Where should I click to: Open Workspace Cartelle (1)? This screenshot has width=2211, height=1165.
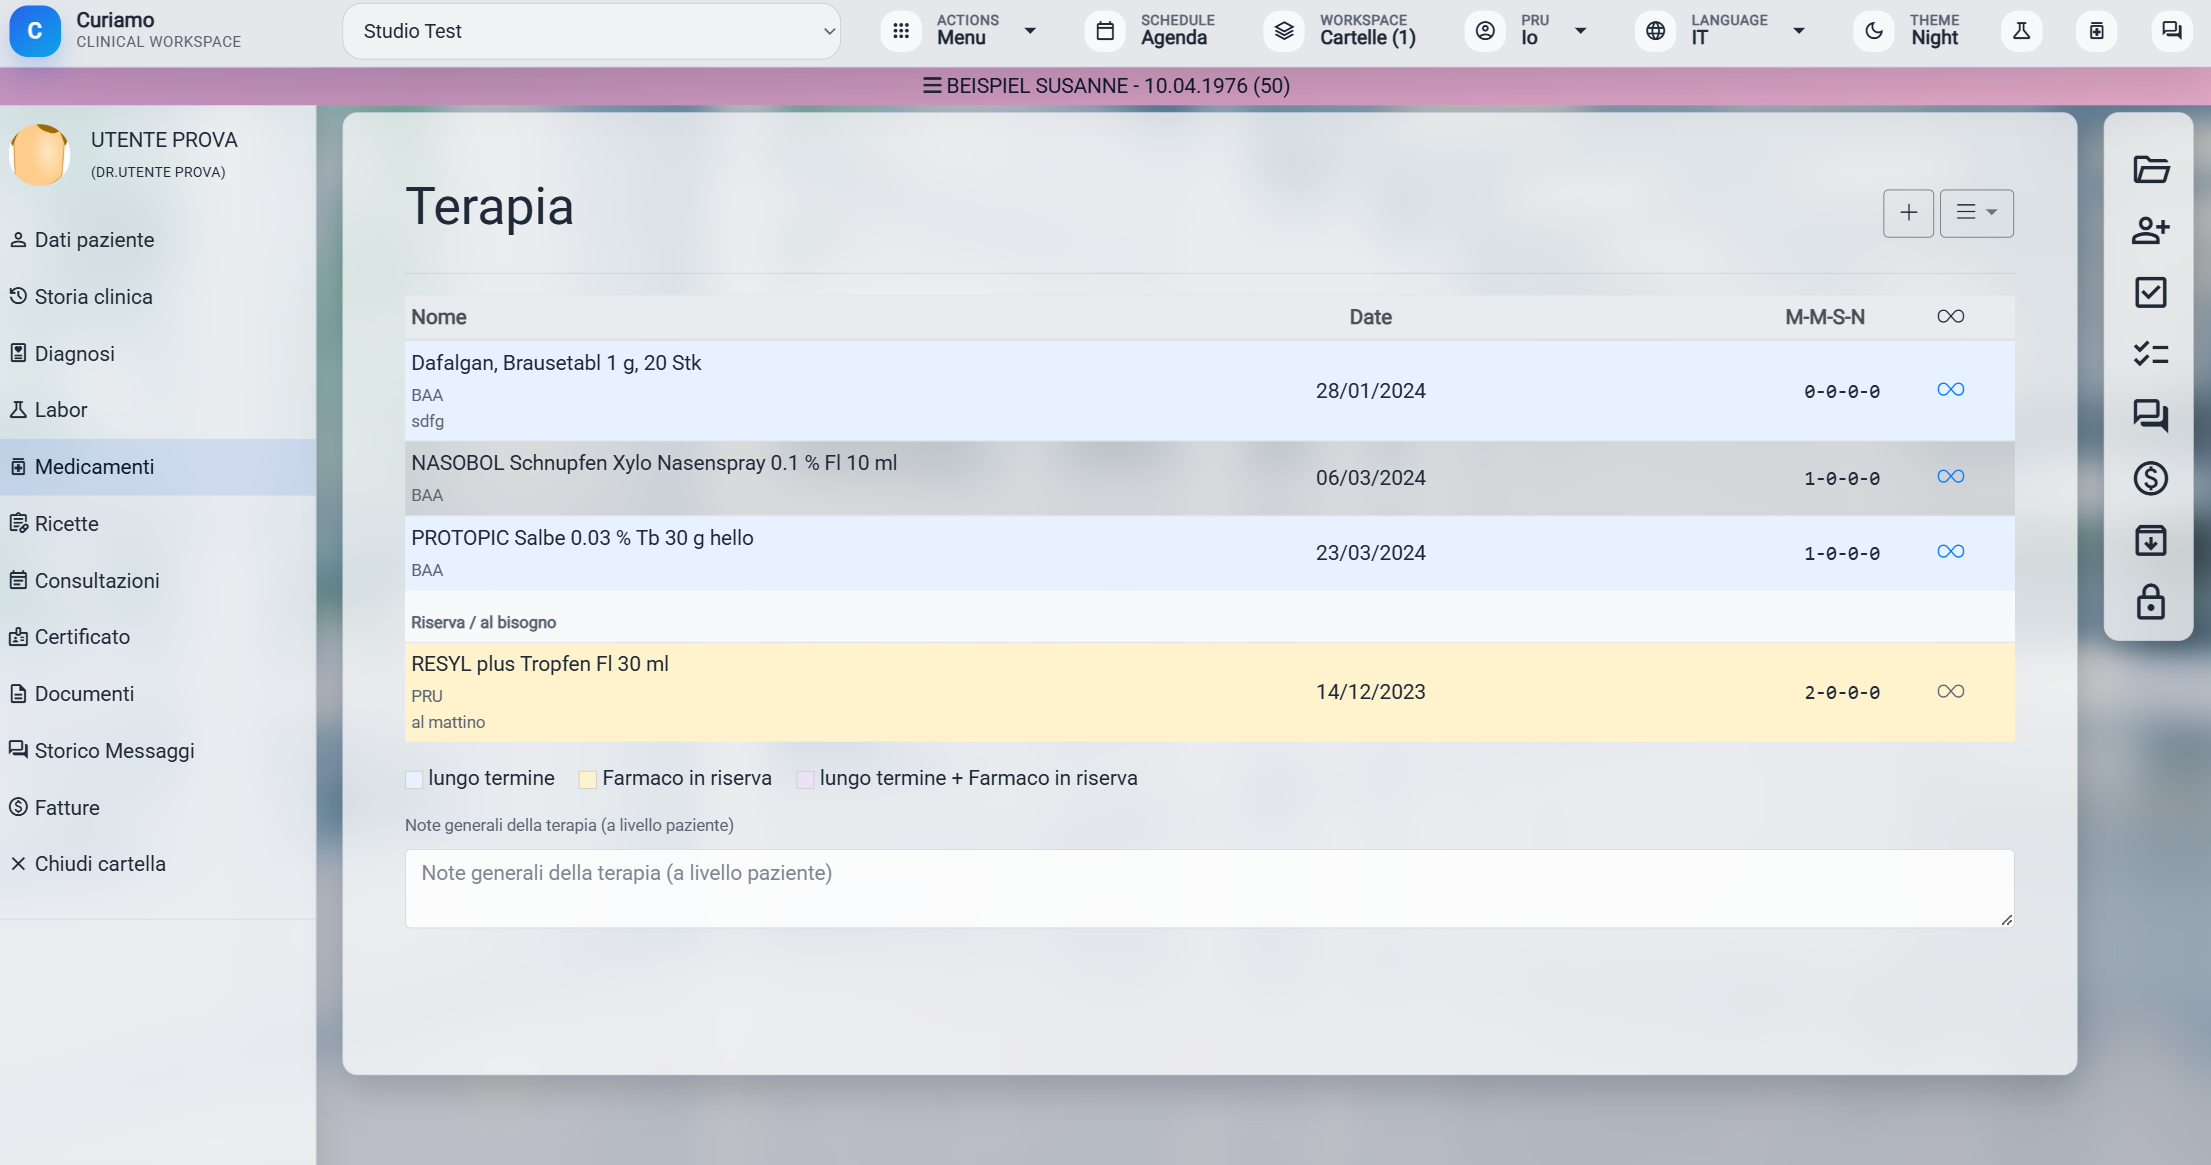[x=1340, y=31]
